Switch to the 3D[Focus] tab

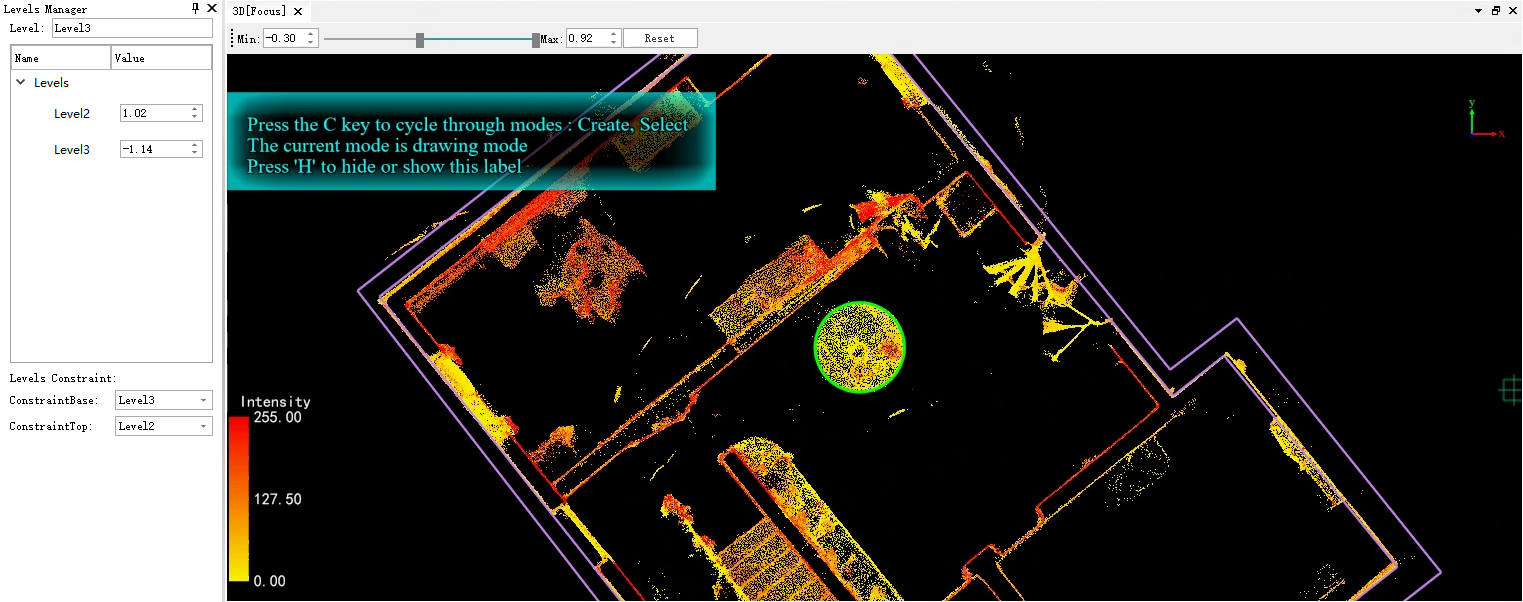[x=259, y=12]
